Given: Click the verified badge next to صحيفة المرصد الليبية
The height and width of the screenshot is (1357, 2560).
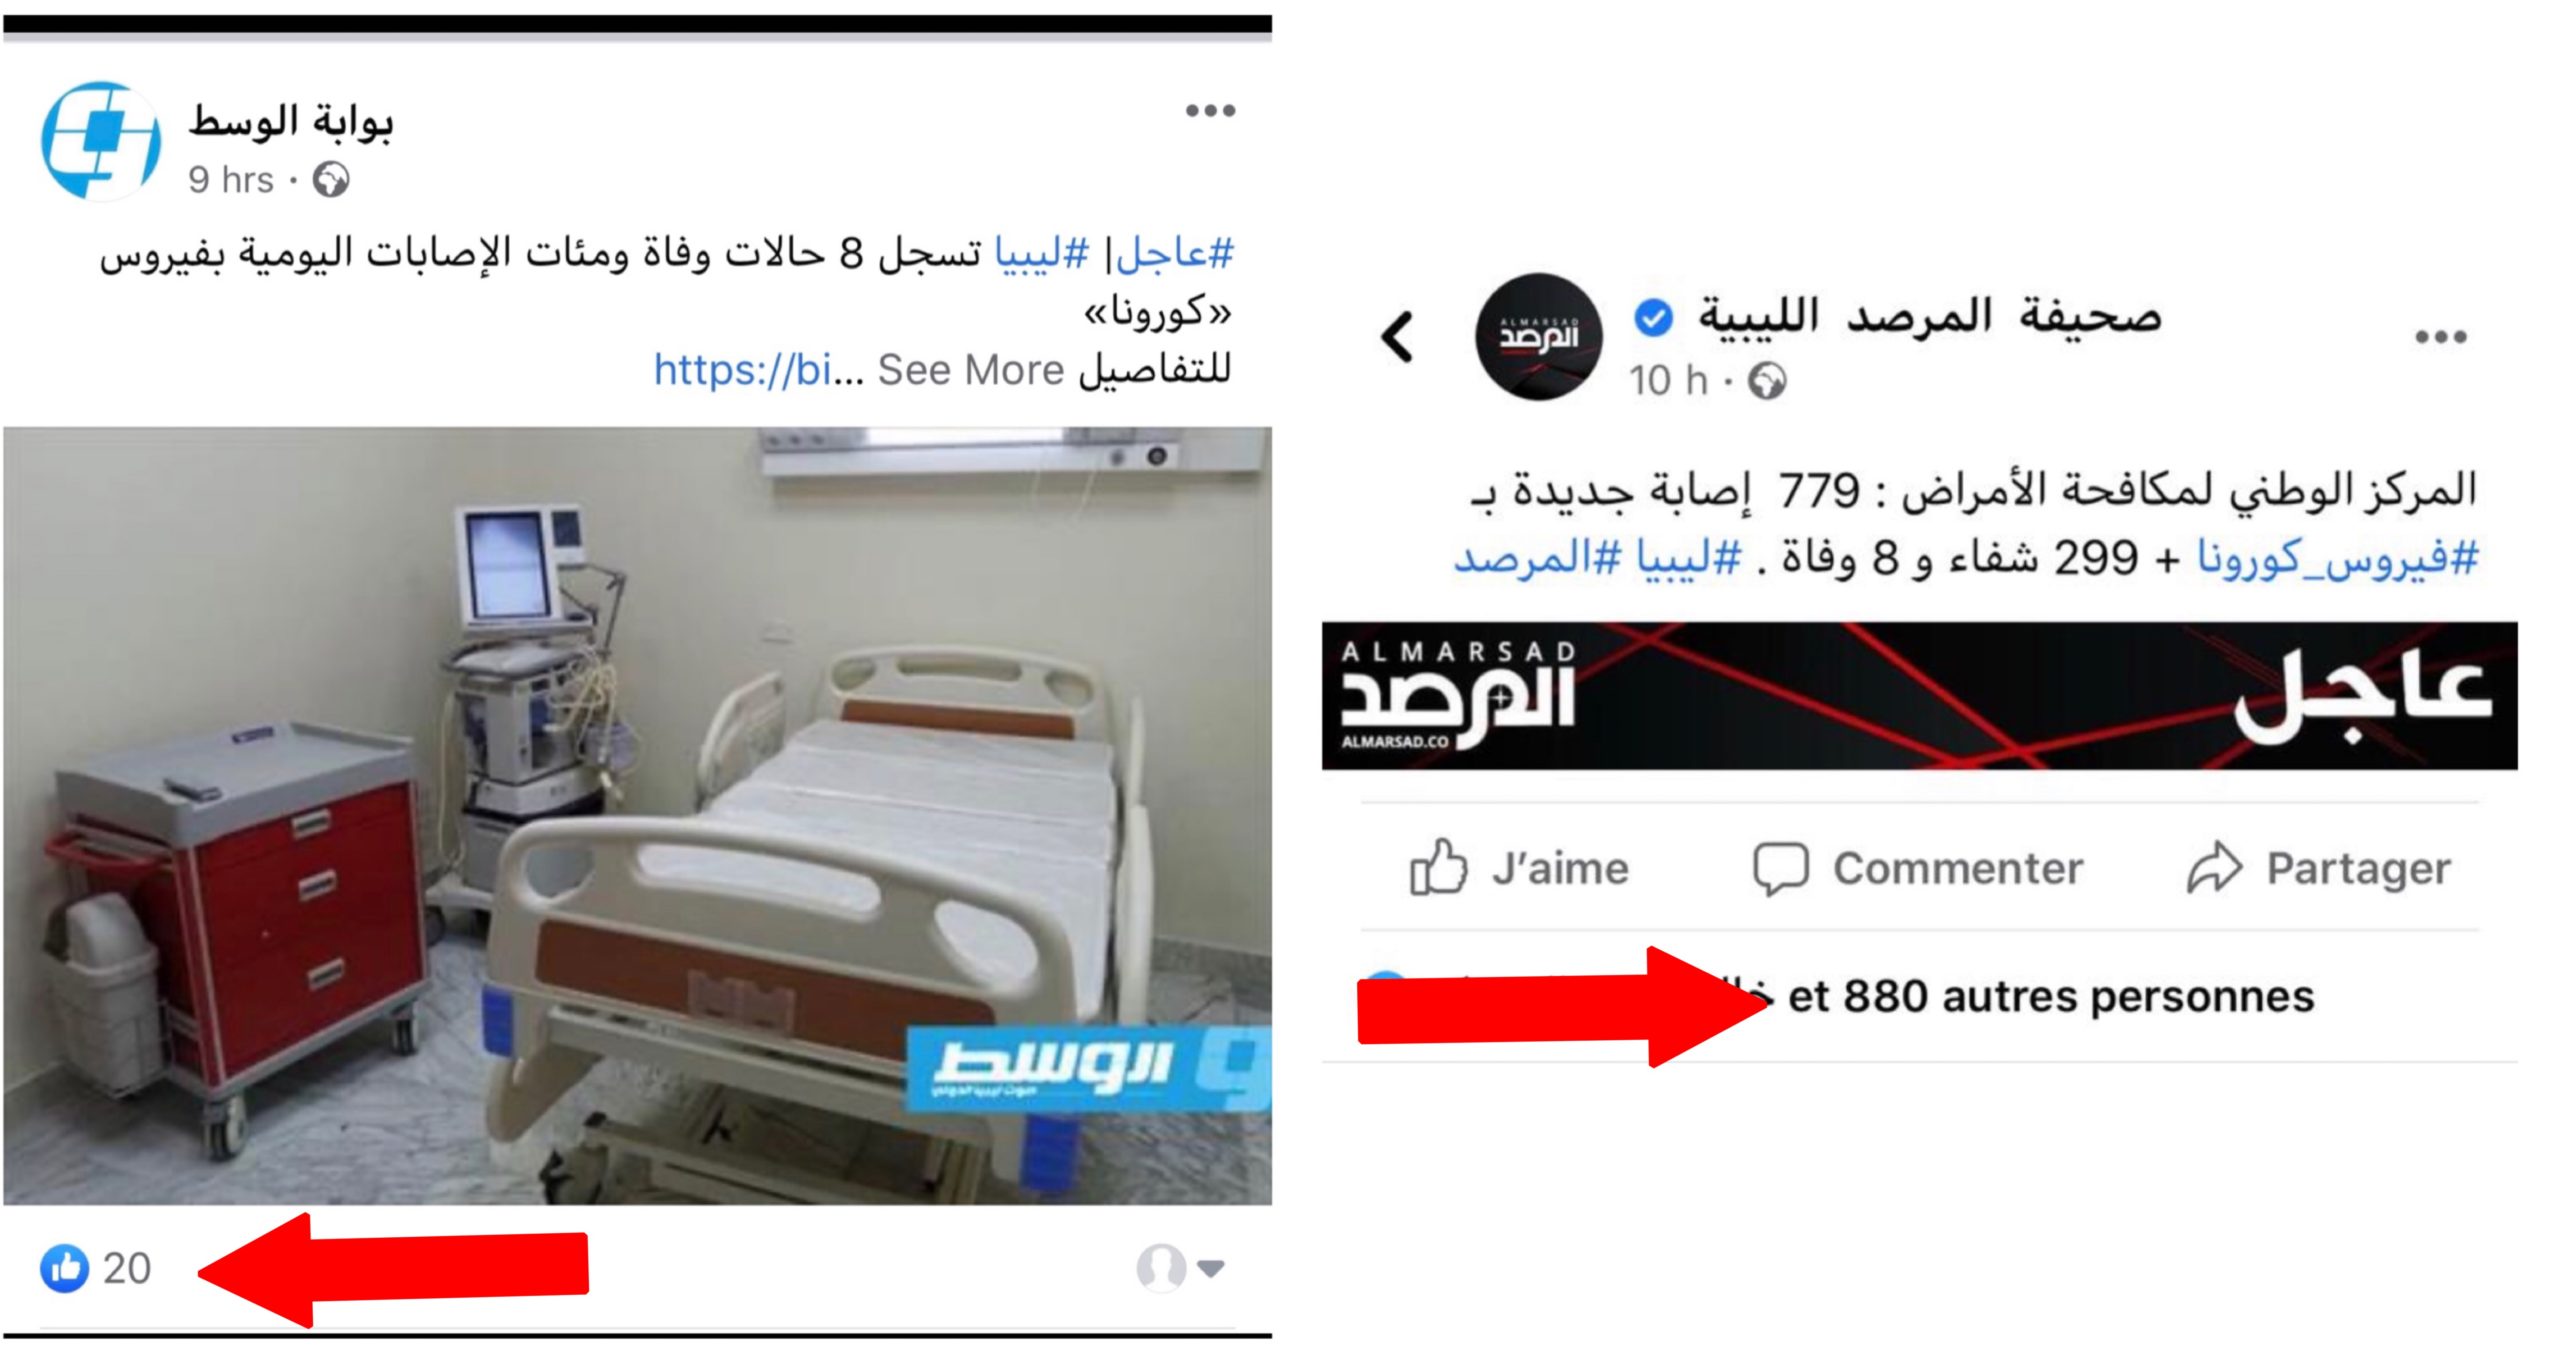Looking at the screenshot, I should pyautogui.click(x=1653, y=318).
